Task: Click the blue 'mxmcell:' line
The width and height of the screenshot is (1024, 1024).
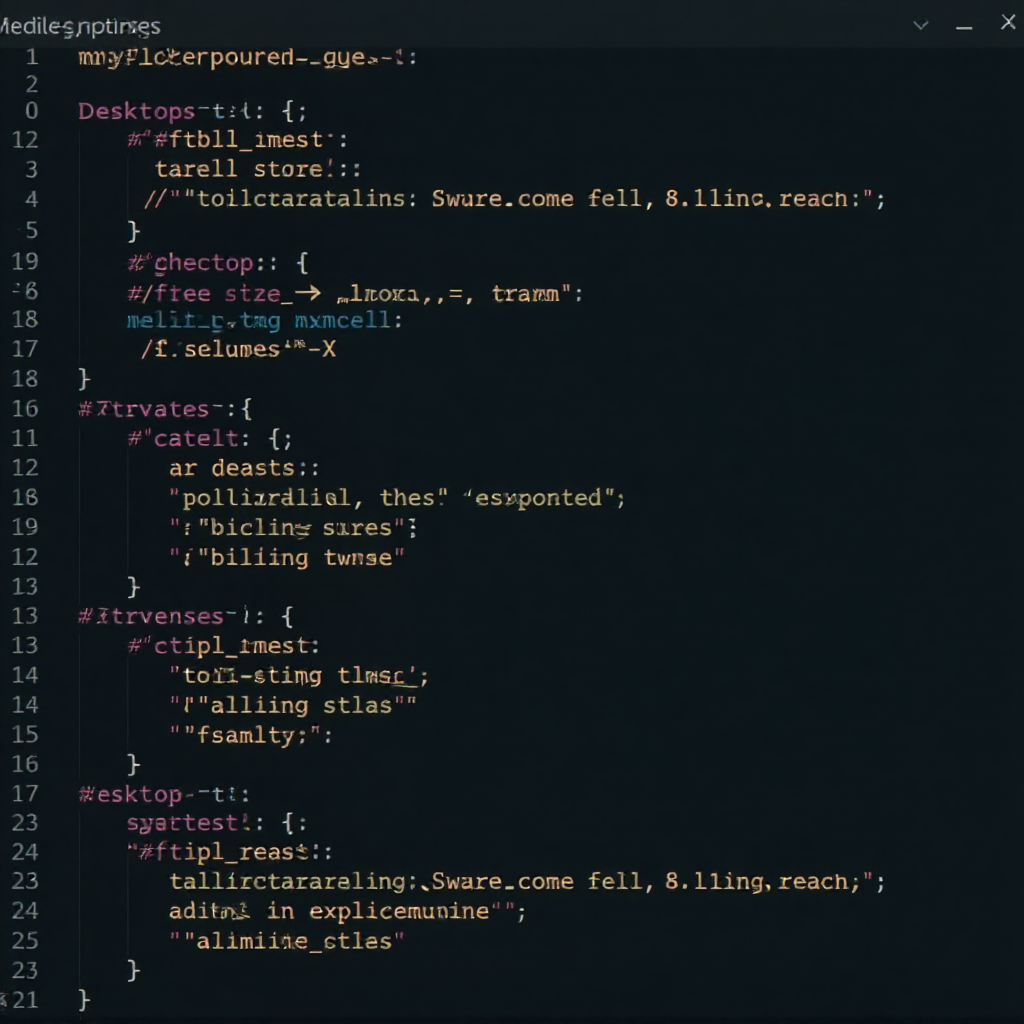Action: pyautogui.click(x=264, y=321)
